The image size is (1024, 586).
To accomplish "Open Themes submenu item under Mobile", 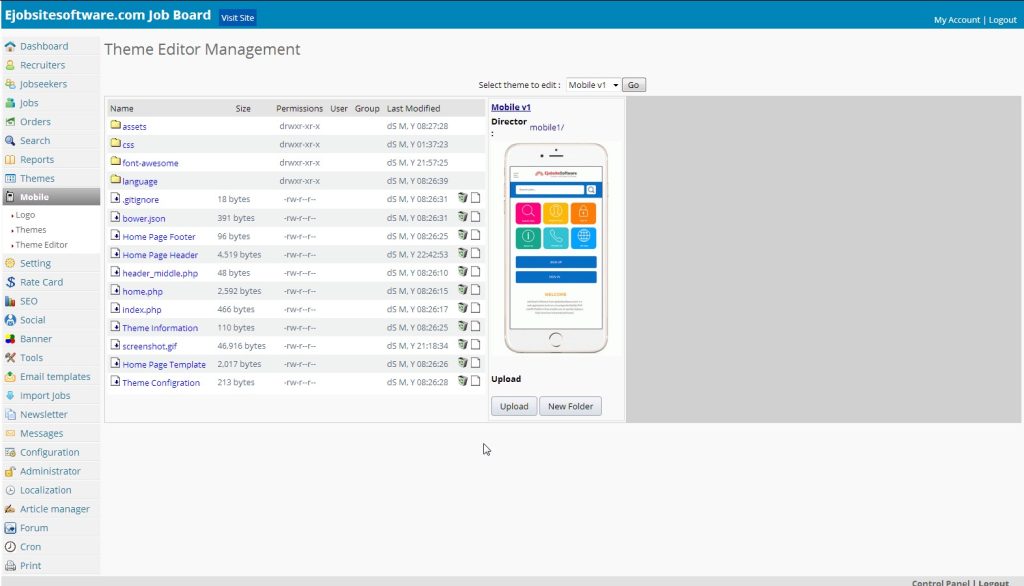I will click(x=31, y=230).
